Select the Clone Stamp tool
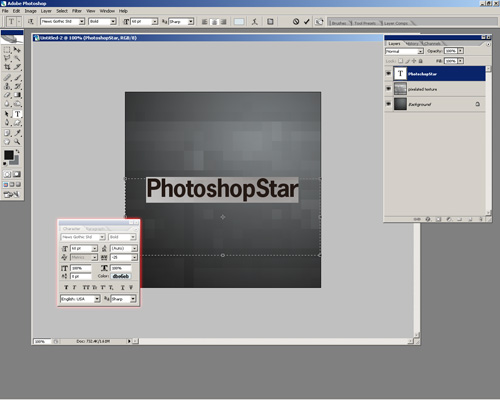This screenshot has width=500, height=400. (x=7, y=86)
